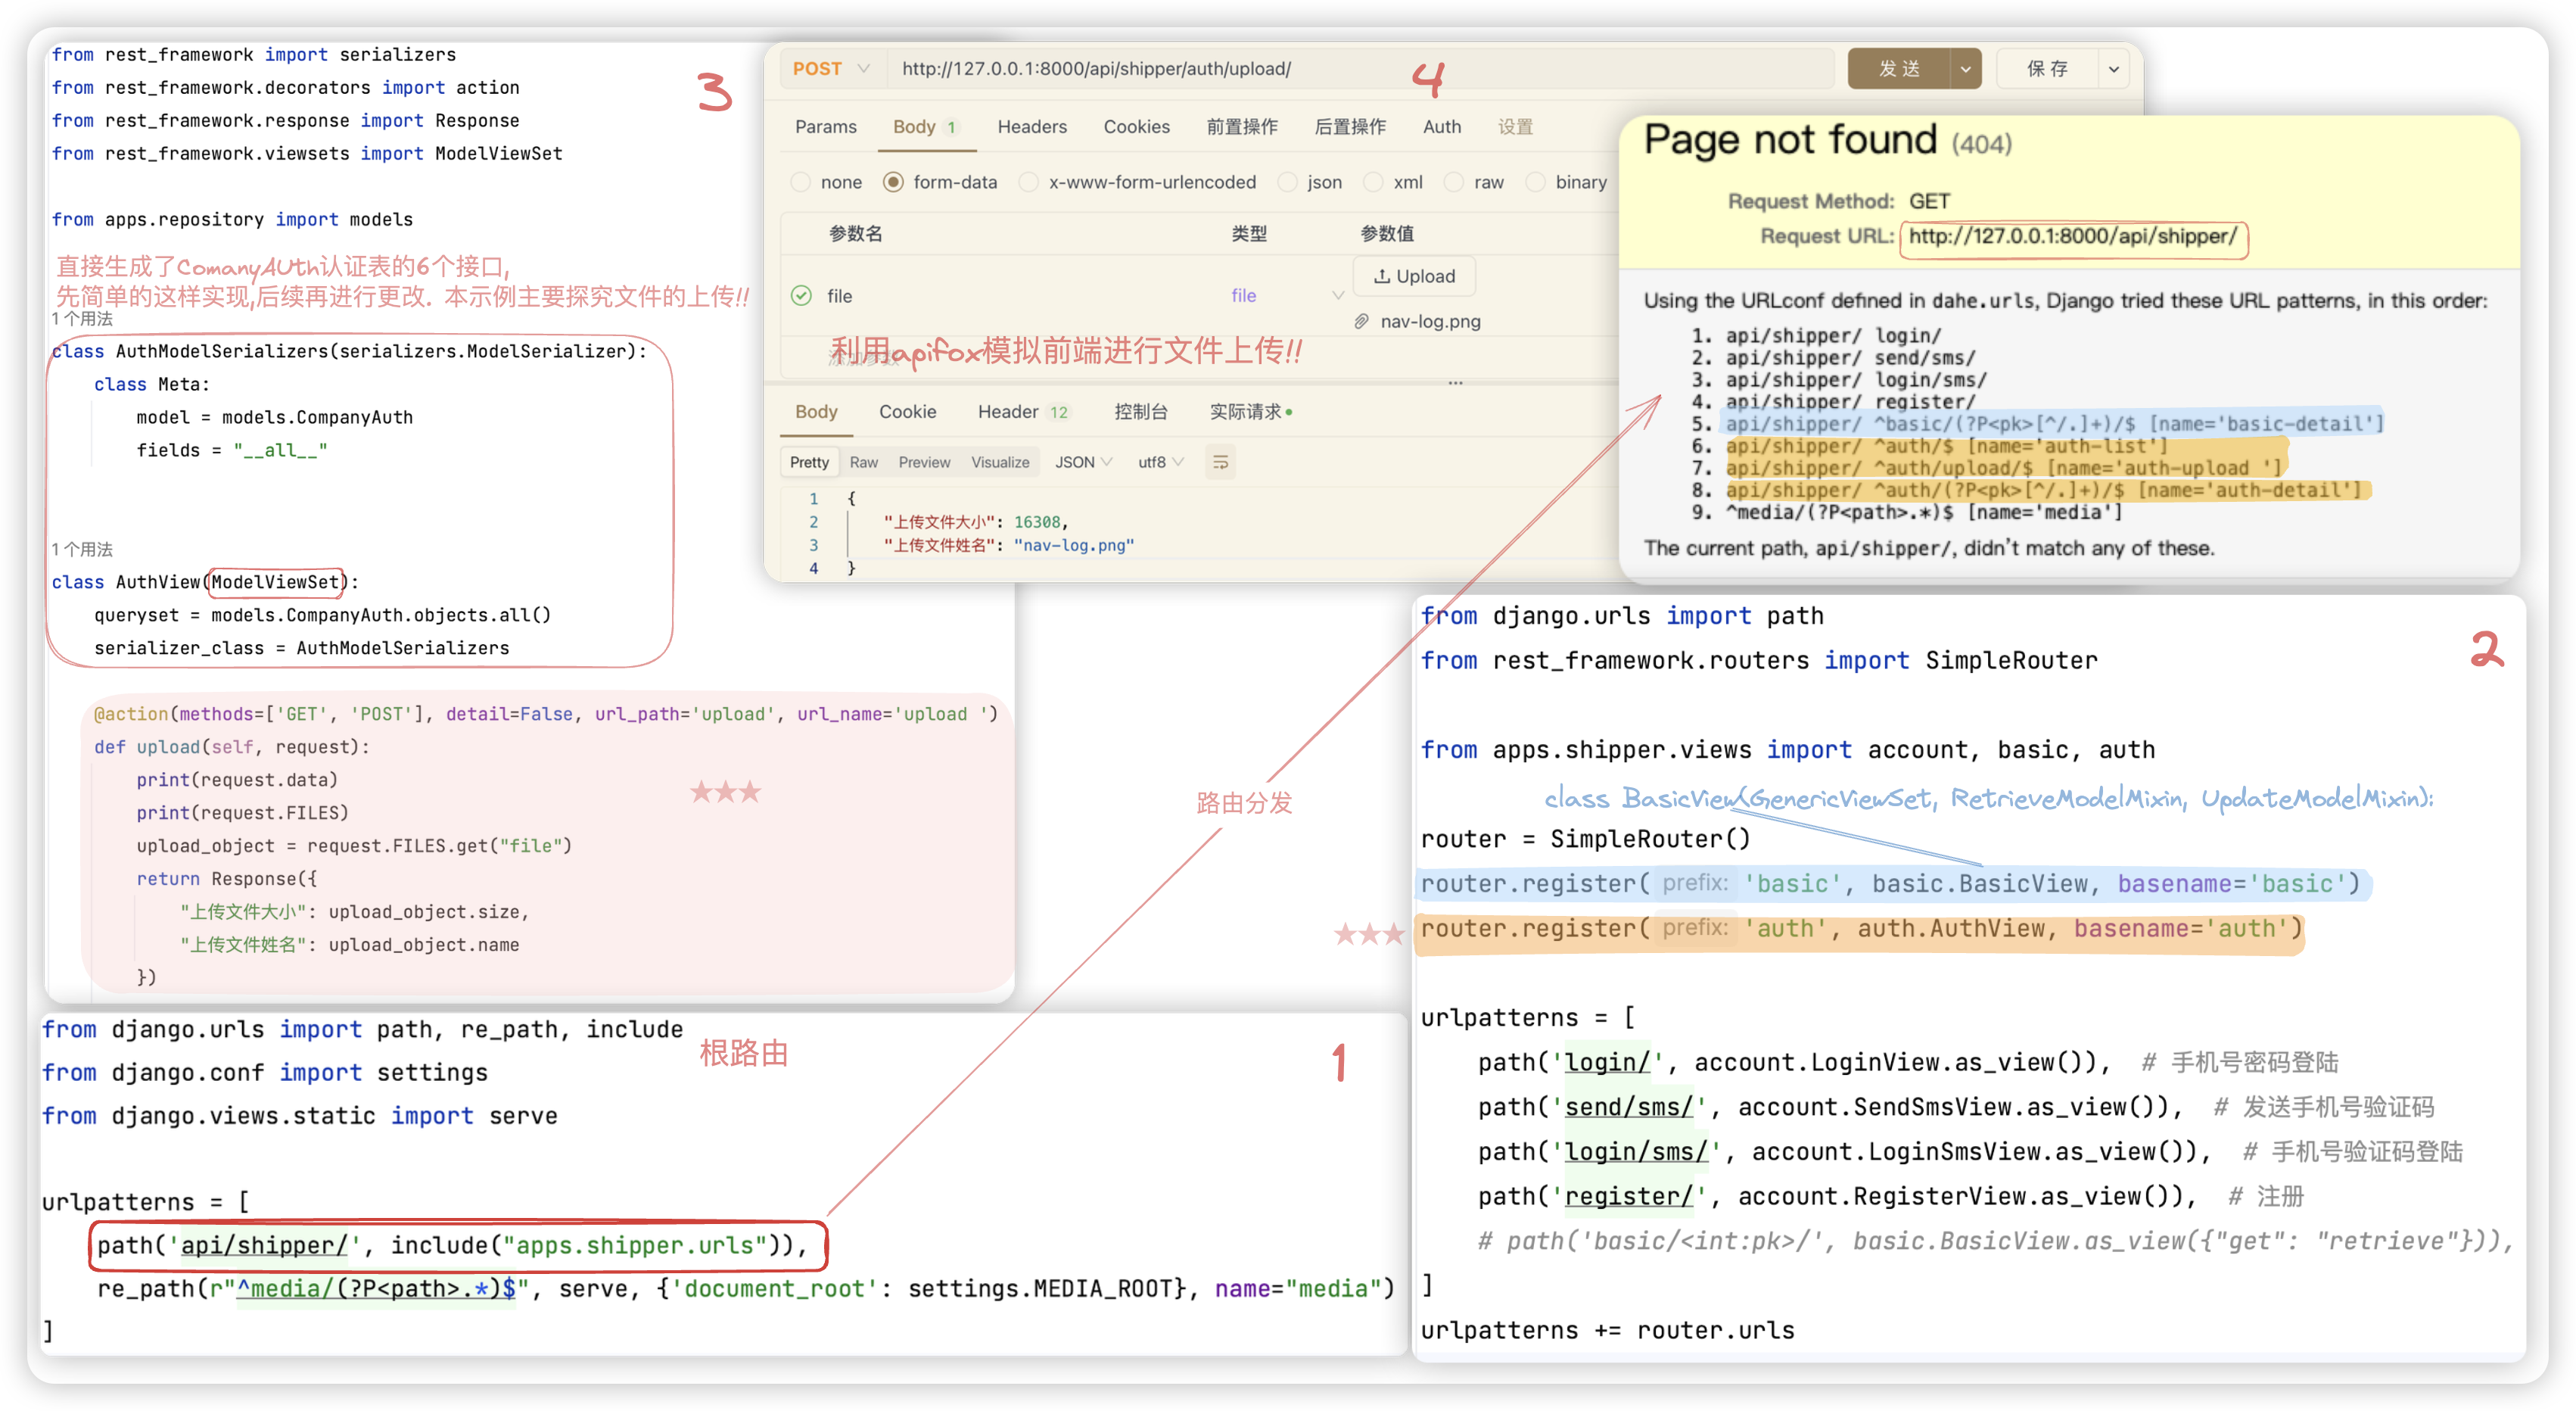Click the word-wrap icon in response toolbar
The image size is (2576, 1411).
(x=1220, y=462)
